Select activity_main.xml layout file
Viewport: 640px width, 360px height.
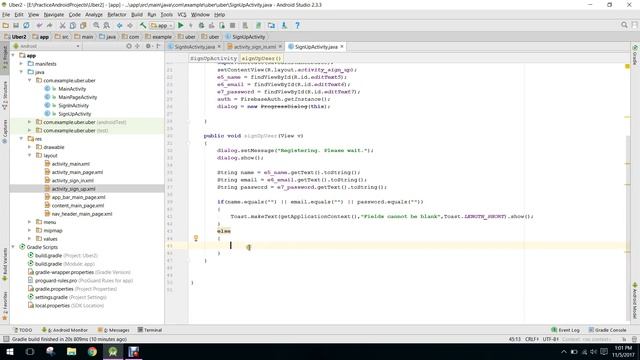pyautogui.click(x=71, y=164)
